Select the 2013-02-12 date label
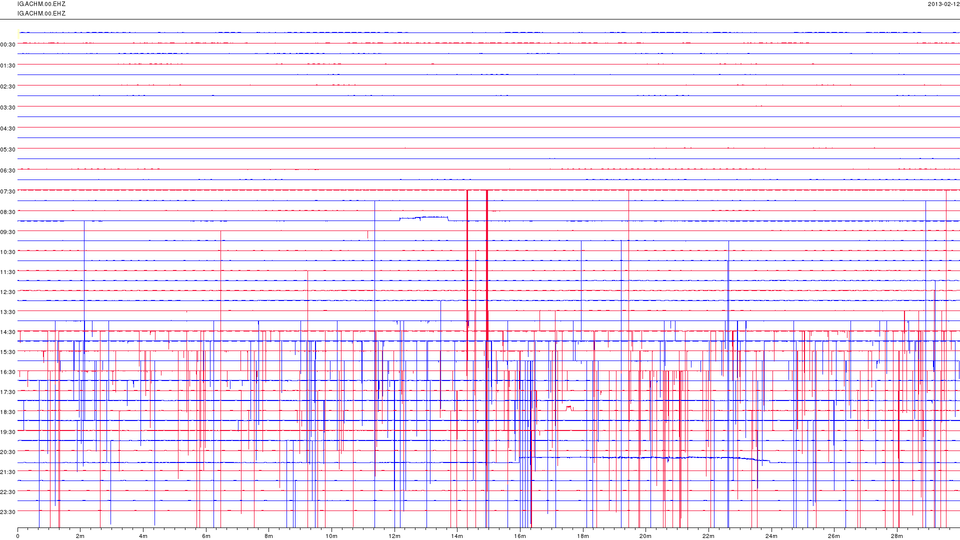This screenshot has width=960, height=540. click(943, 4)
